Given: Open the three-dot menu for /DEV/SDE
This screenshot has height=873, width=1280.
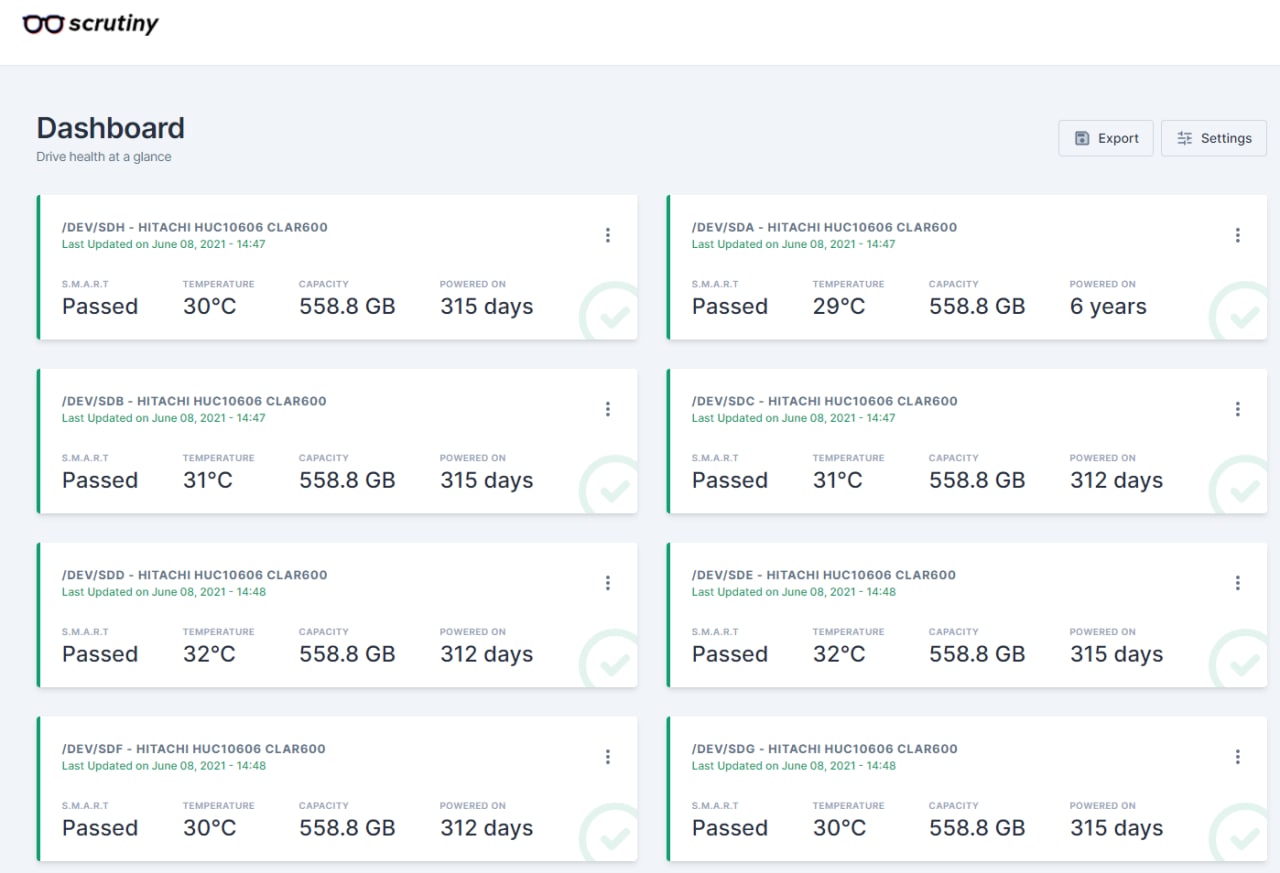Looking at the screenshot, I should (1237, 583).
